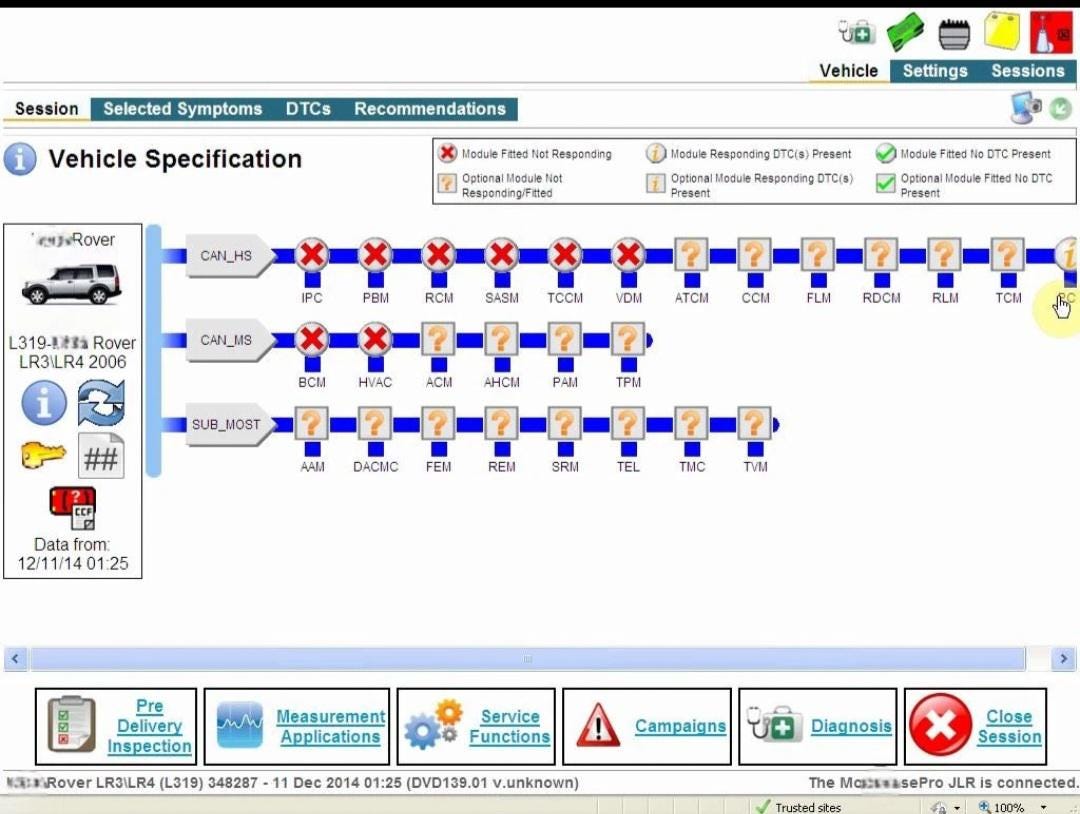Open the TPM module question mark icon

(x=628, y=340)
